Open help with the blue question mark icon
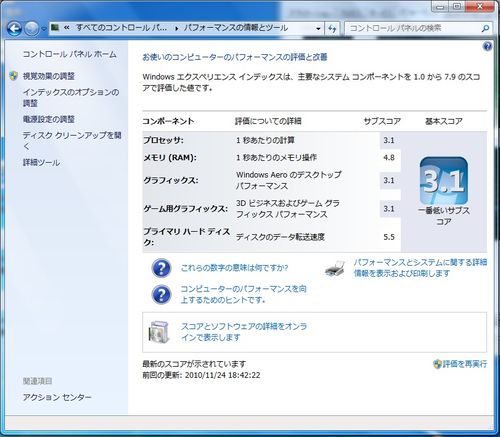The width and height of the screenshot is (500, 437). pyautogui.click(x=487, y=46)
